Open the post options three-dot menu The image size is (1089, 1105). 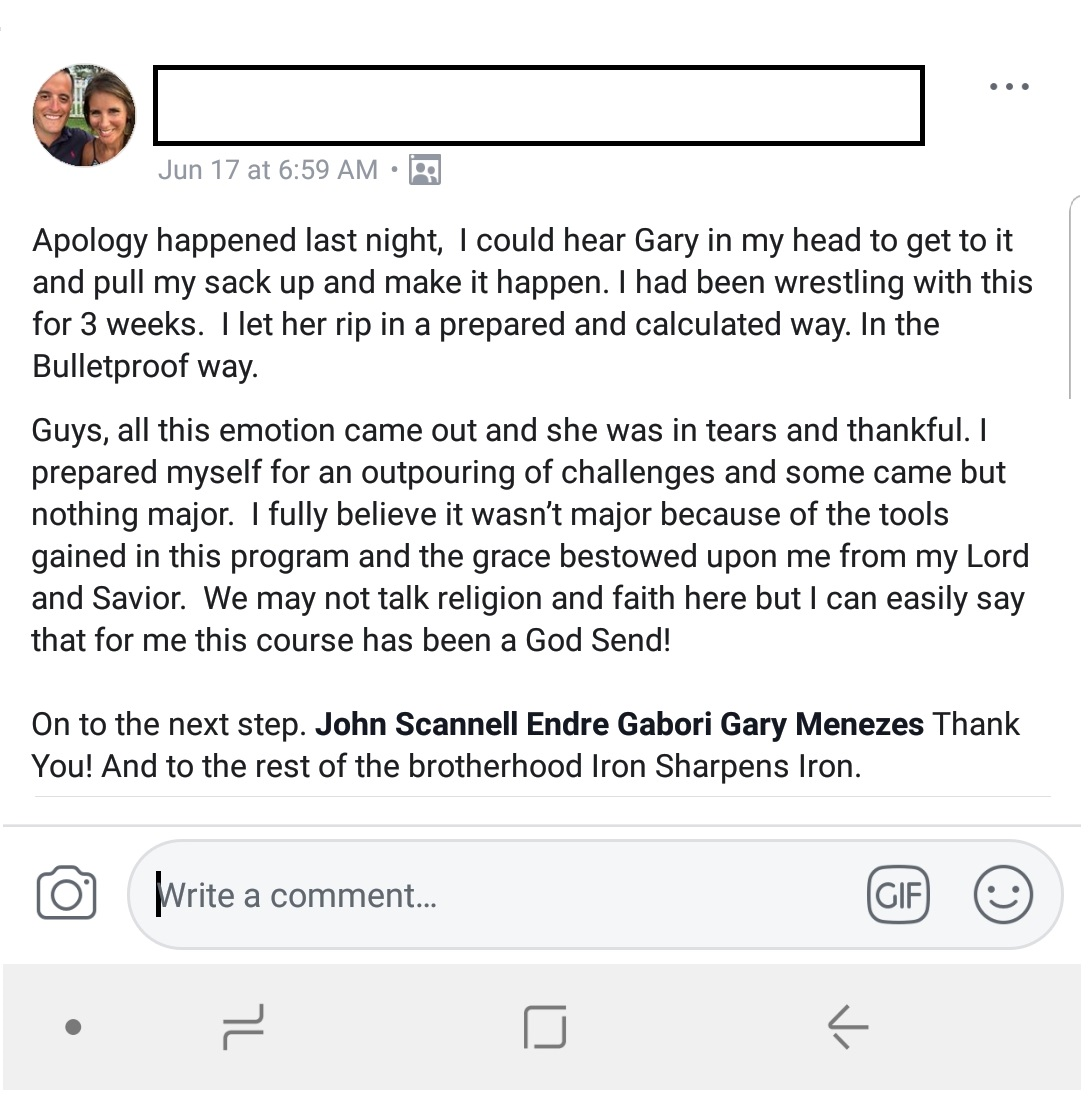click(1008, 87)
